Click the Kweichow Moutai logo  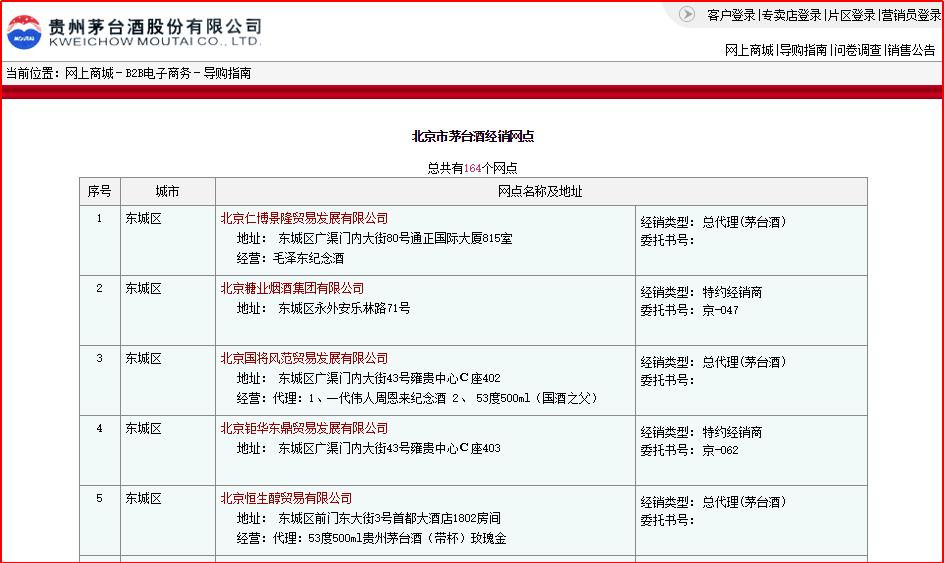(134, 32)
